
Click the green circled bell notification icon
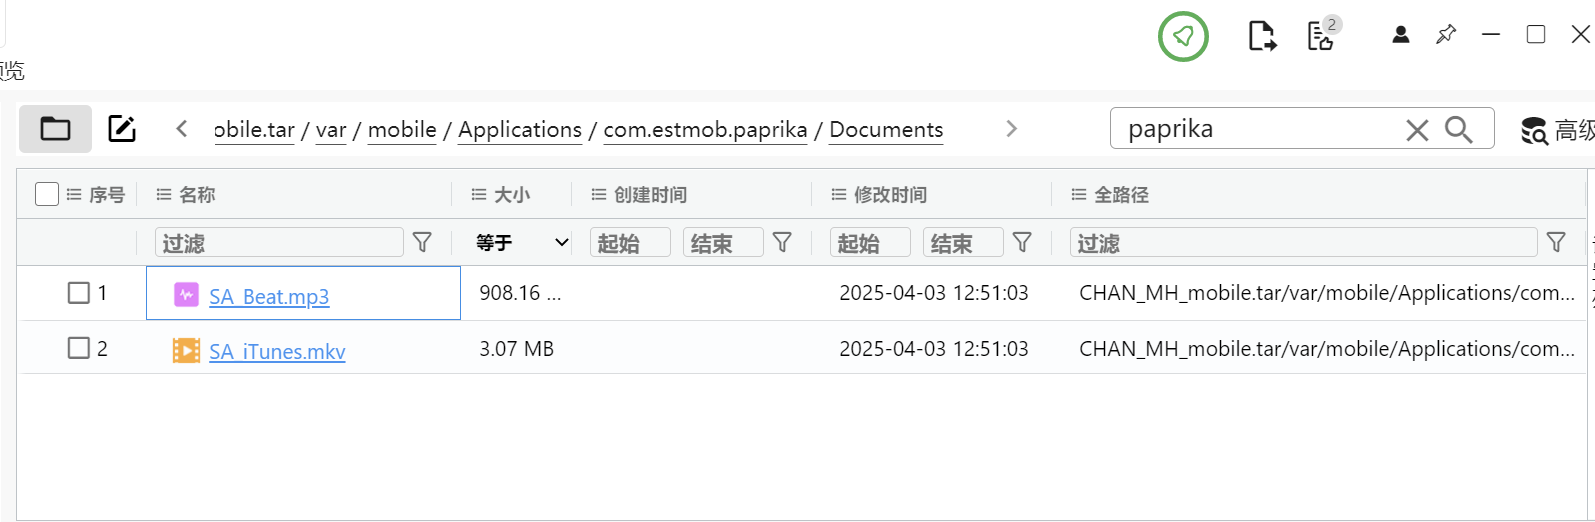1183,37
